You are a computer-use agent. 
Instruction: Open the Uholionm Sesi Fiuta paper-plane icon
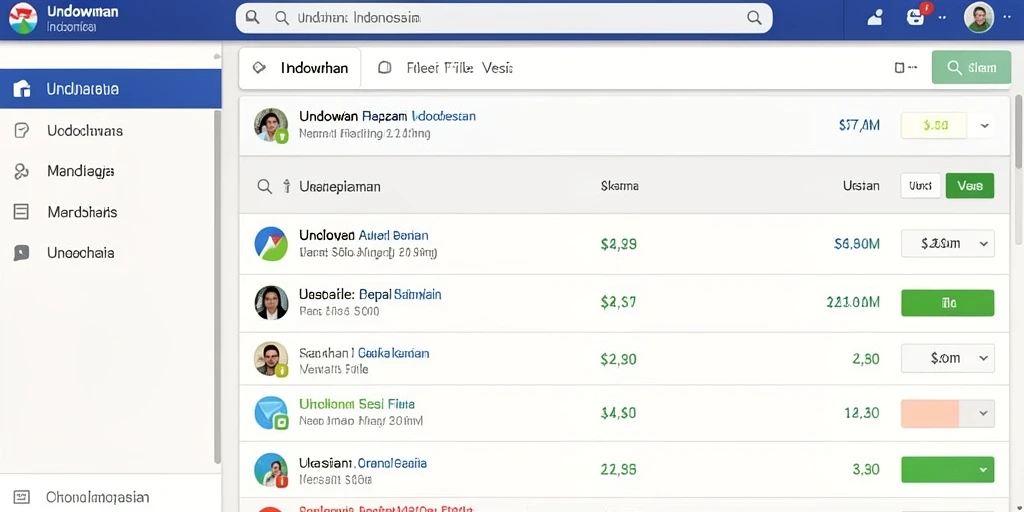point(271,413)
